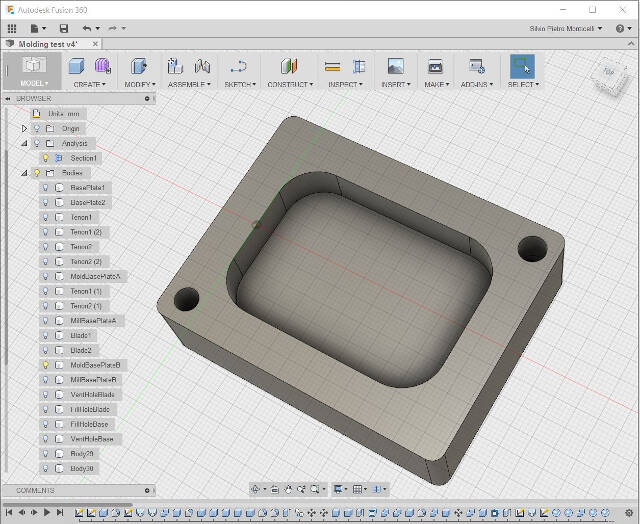The image size is (640, 524).
Task: Open the INSERT menu
Action: [x=396, y=84]
